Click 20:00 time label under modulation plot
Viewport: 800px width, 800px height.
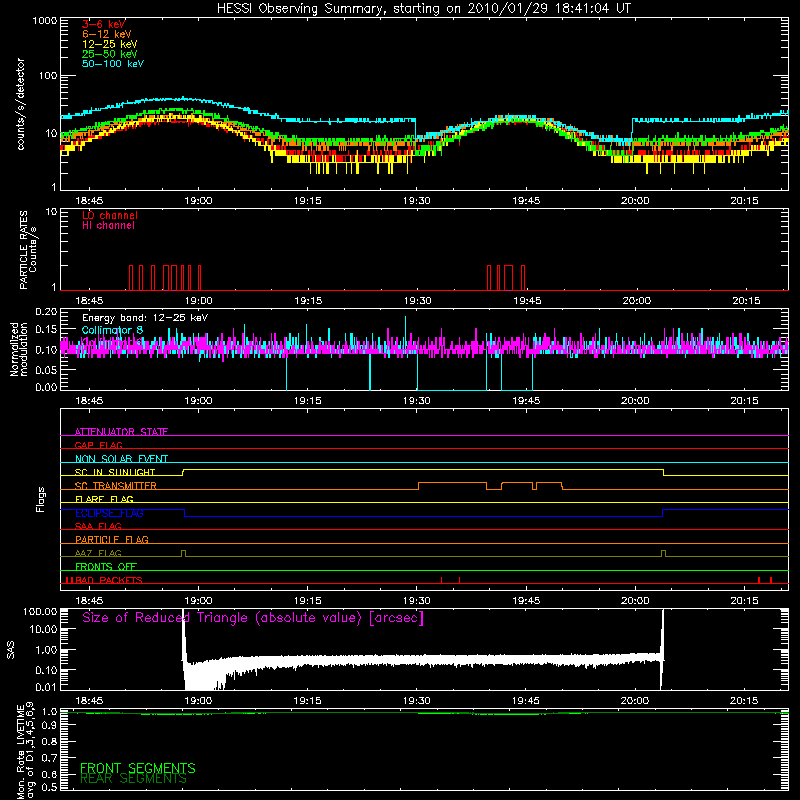tap(635, 401)
